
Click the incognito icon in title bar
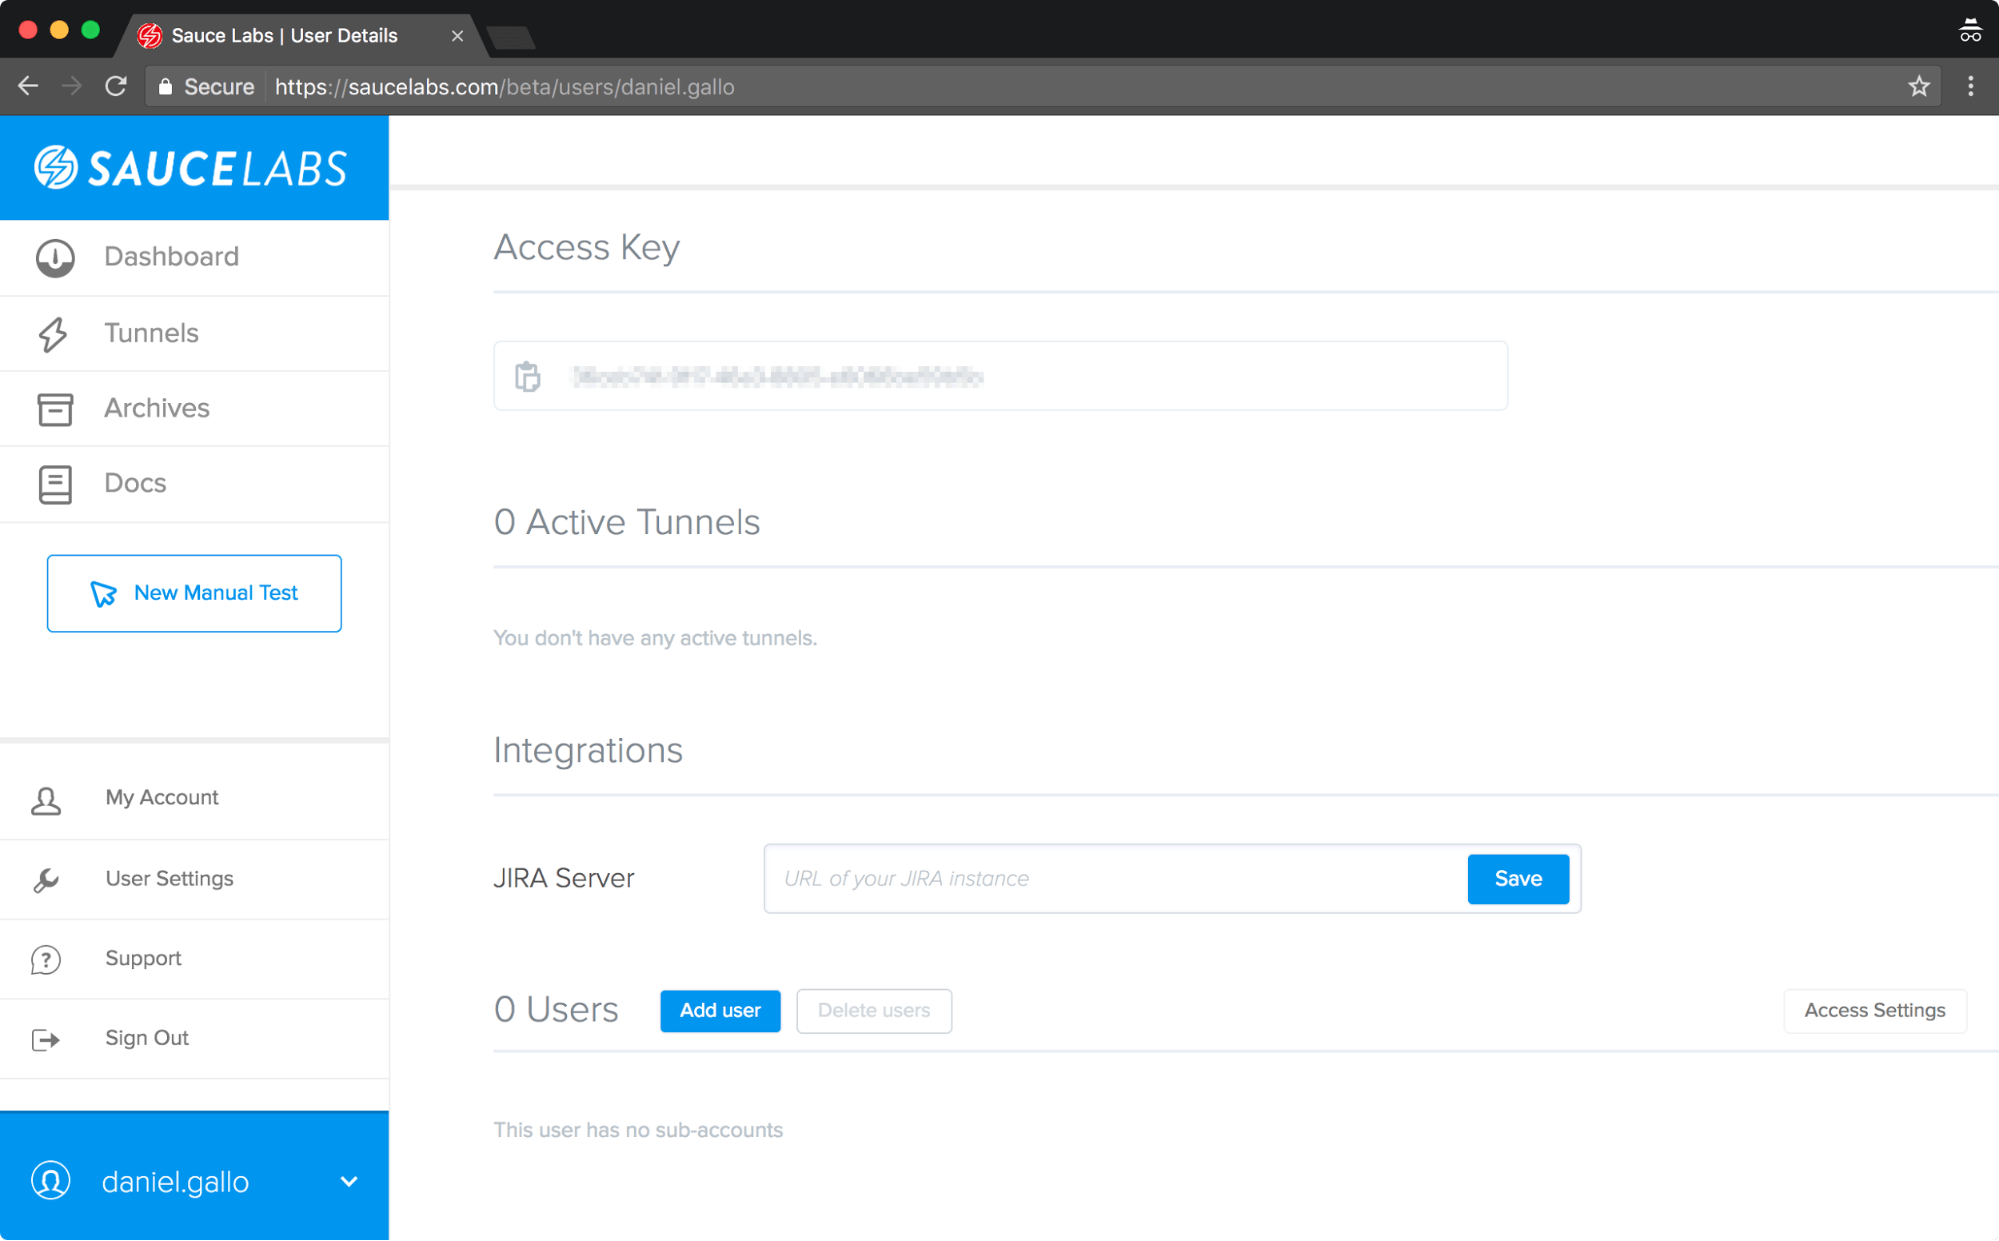[x=1969, y=31]
